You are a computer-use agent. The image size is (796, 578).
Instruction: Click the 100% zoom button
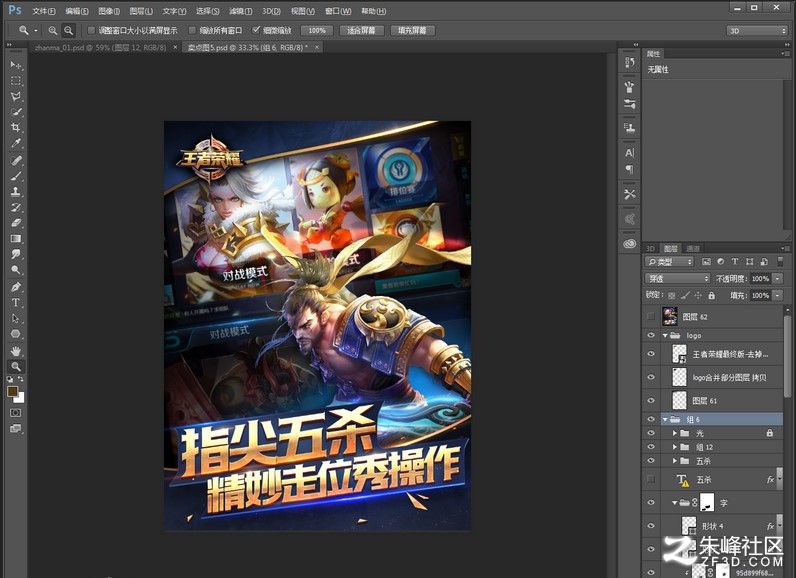click(x=317, y=30)
